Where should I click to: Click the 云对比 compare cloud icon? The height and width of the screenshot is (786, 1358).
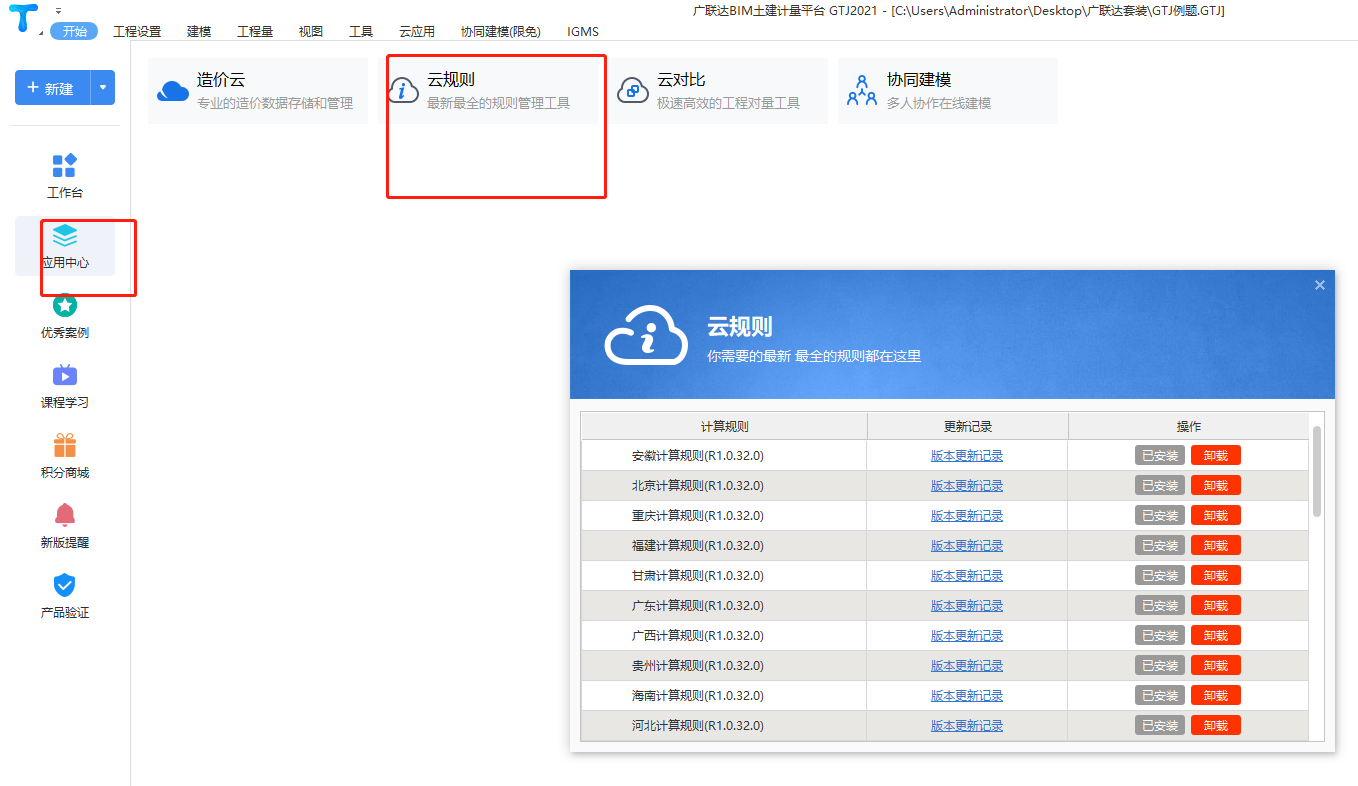tap(633, 91)
